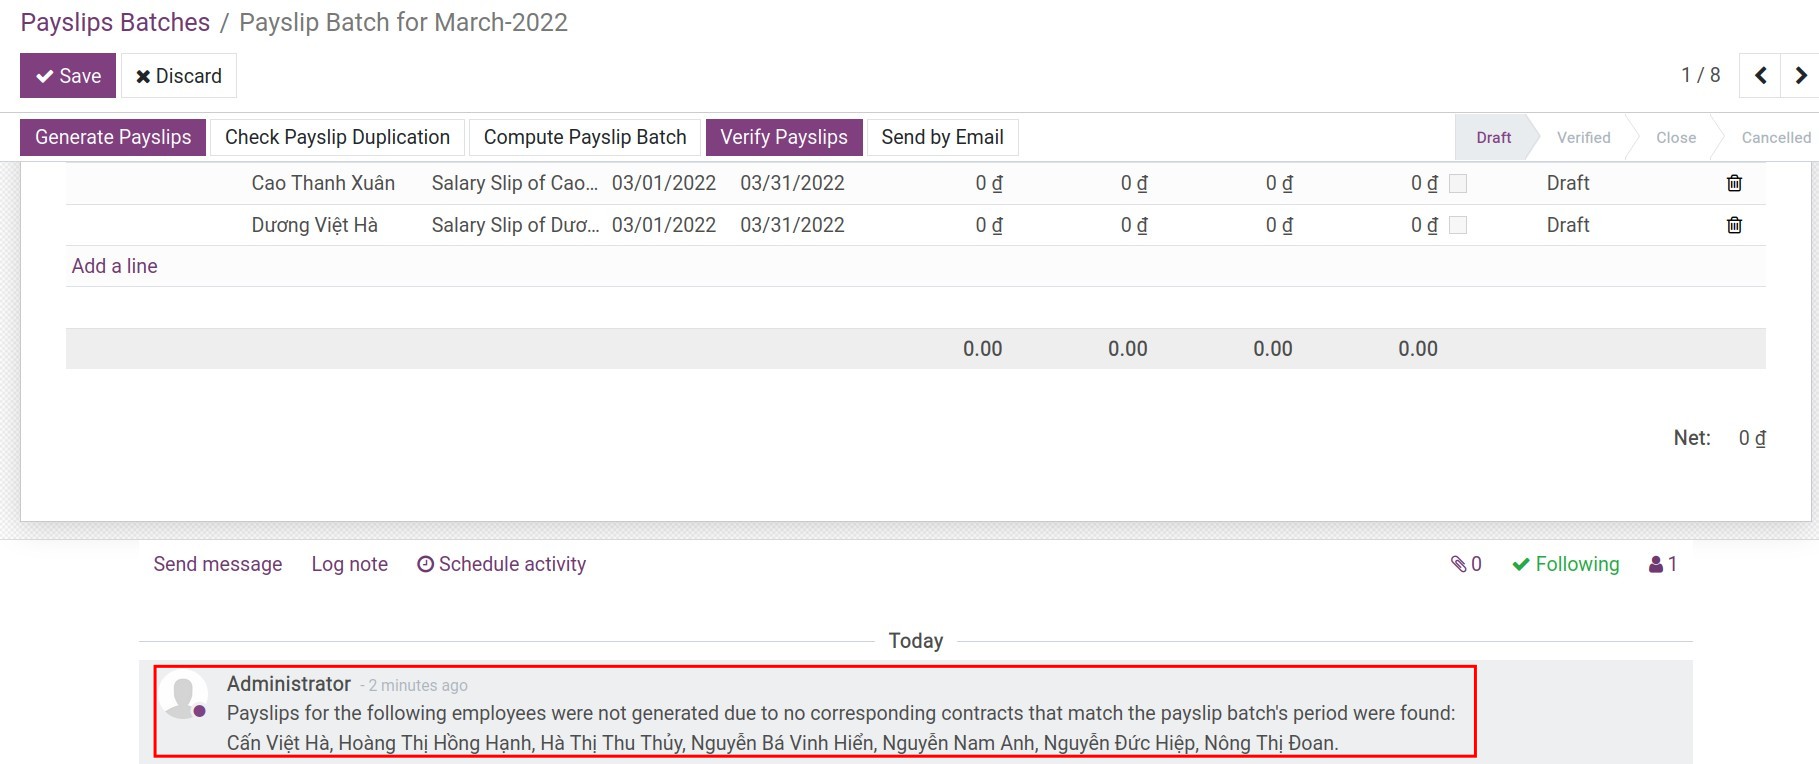Click Payslip Batch for March-2022 breadcrumb title

[x=403, y=22]
